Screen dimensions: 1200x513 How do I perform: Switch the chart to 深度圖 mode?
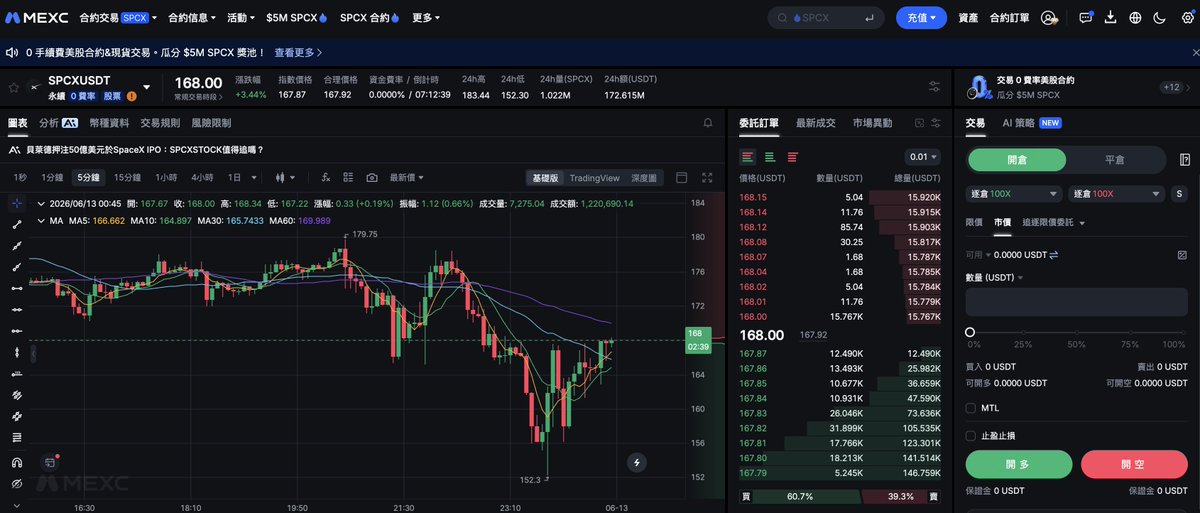click(x=644, y=178)
